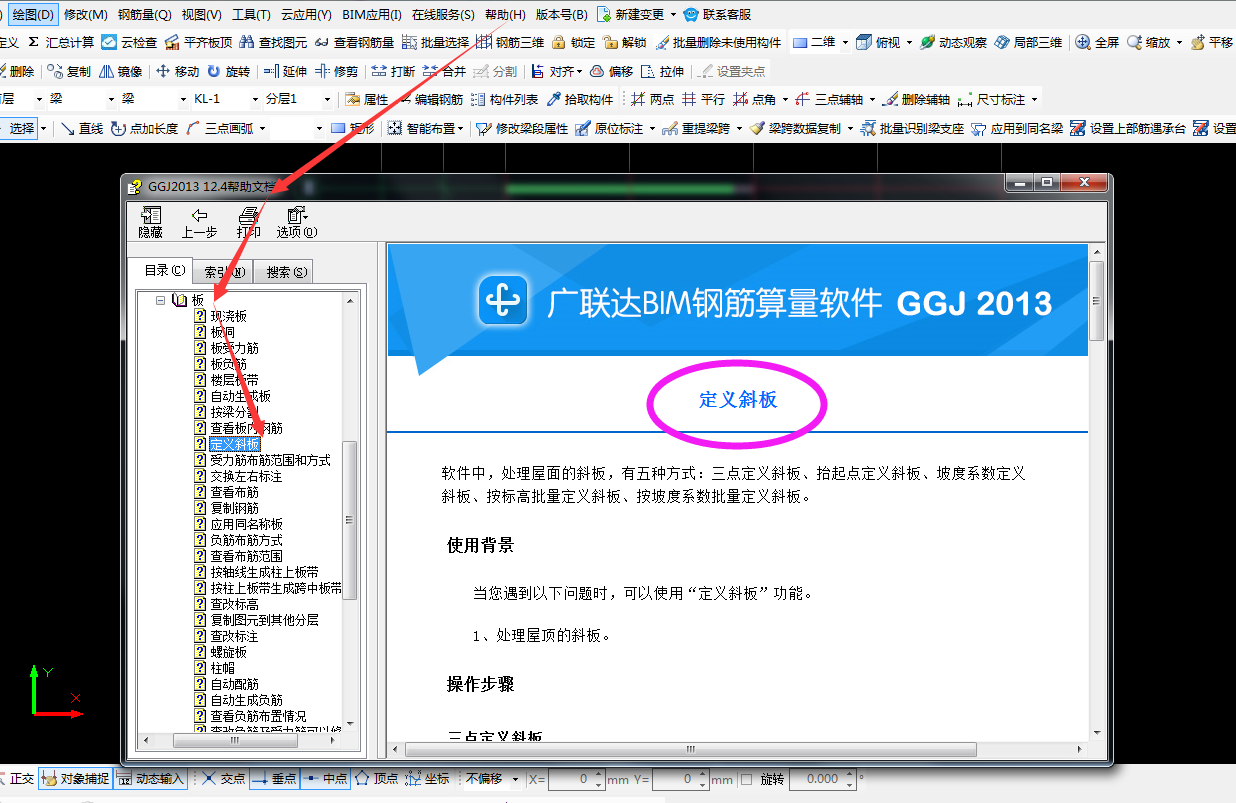The image size is (1236, 803).
Task: Select the 点加长度 tool
Action: pos(144,128)
